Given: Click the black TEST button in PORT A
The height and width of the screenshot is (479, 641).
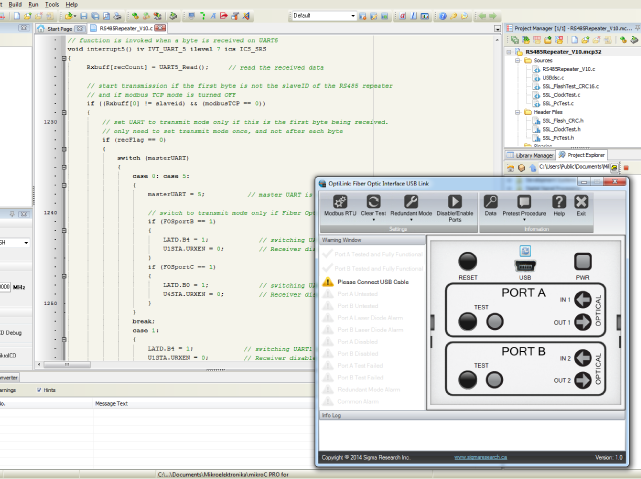Looking at the screenshot, I should pos(468,321).
